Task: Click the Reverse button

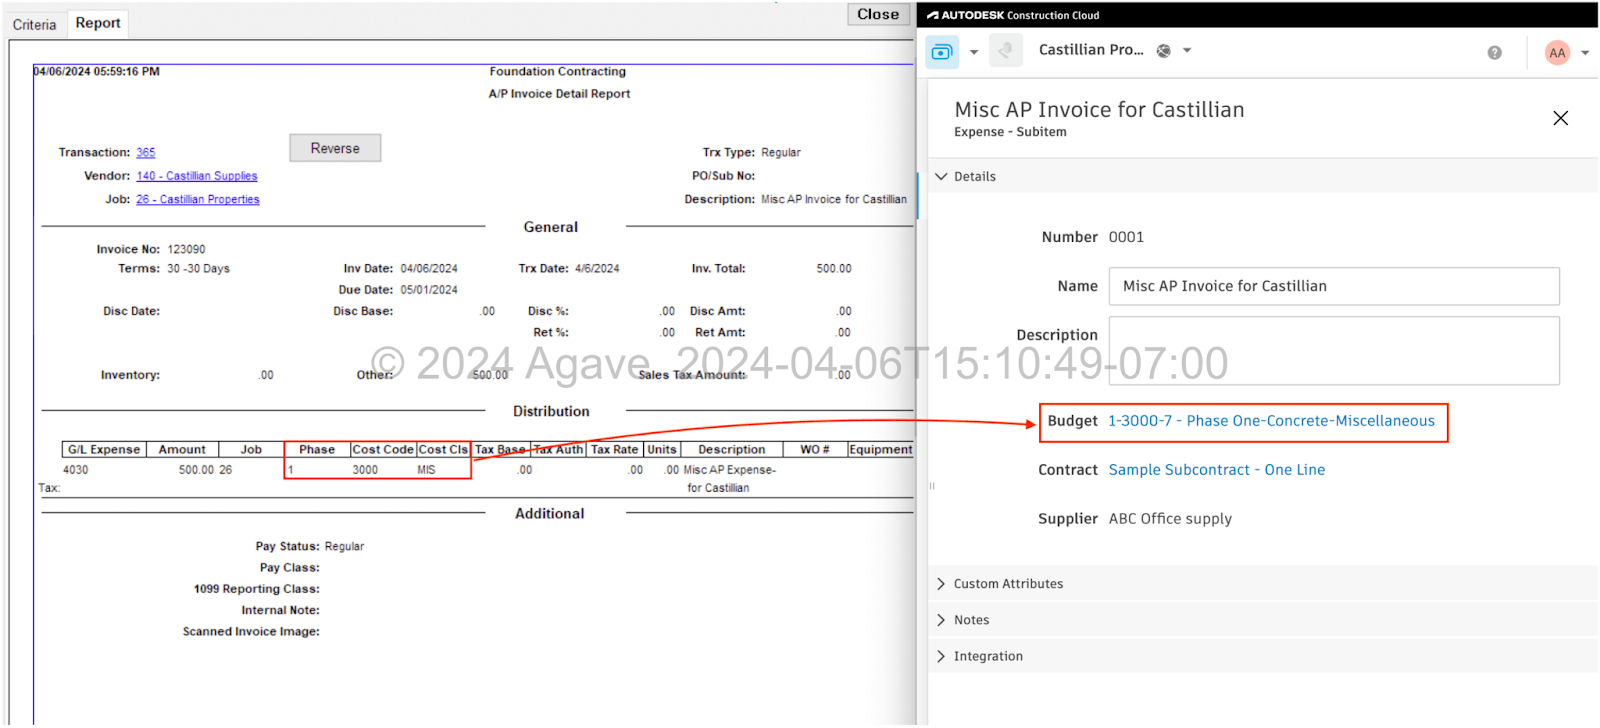Action: pos(335,148)
